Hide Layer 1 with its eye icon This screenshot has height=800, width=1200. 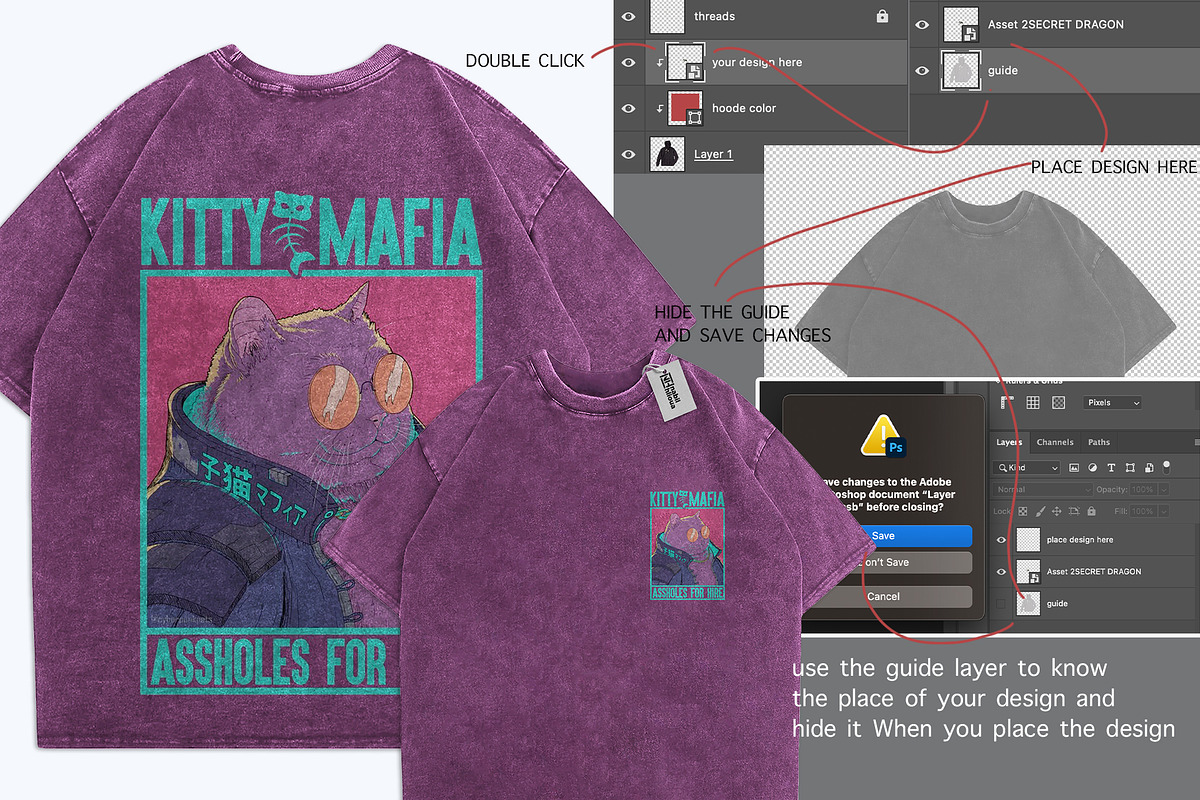point(628,154)
